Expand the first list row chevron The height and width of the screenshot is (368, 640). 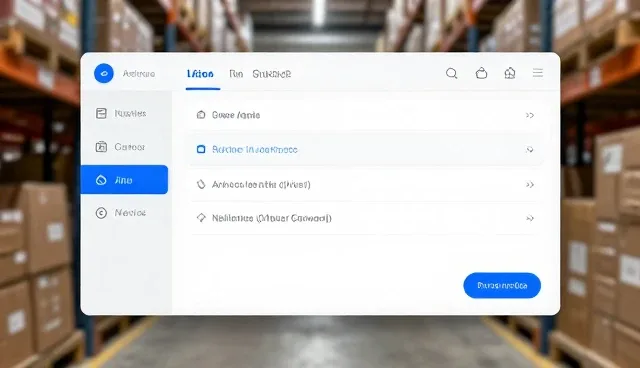coord(530,115)
